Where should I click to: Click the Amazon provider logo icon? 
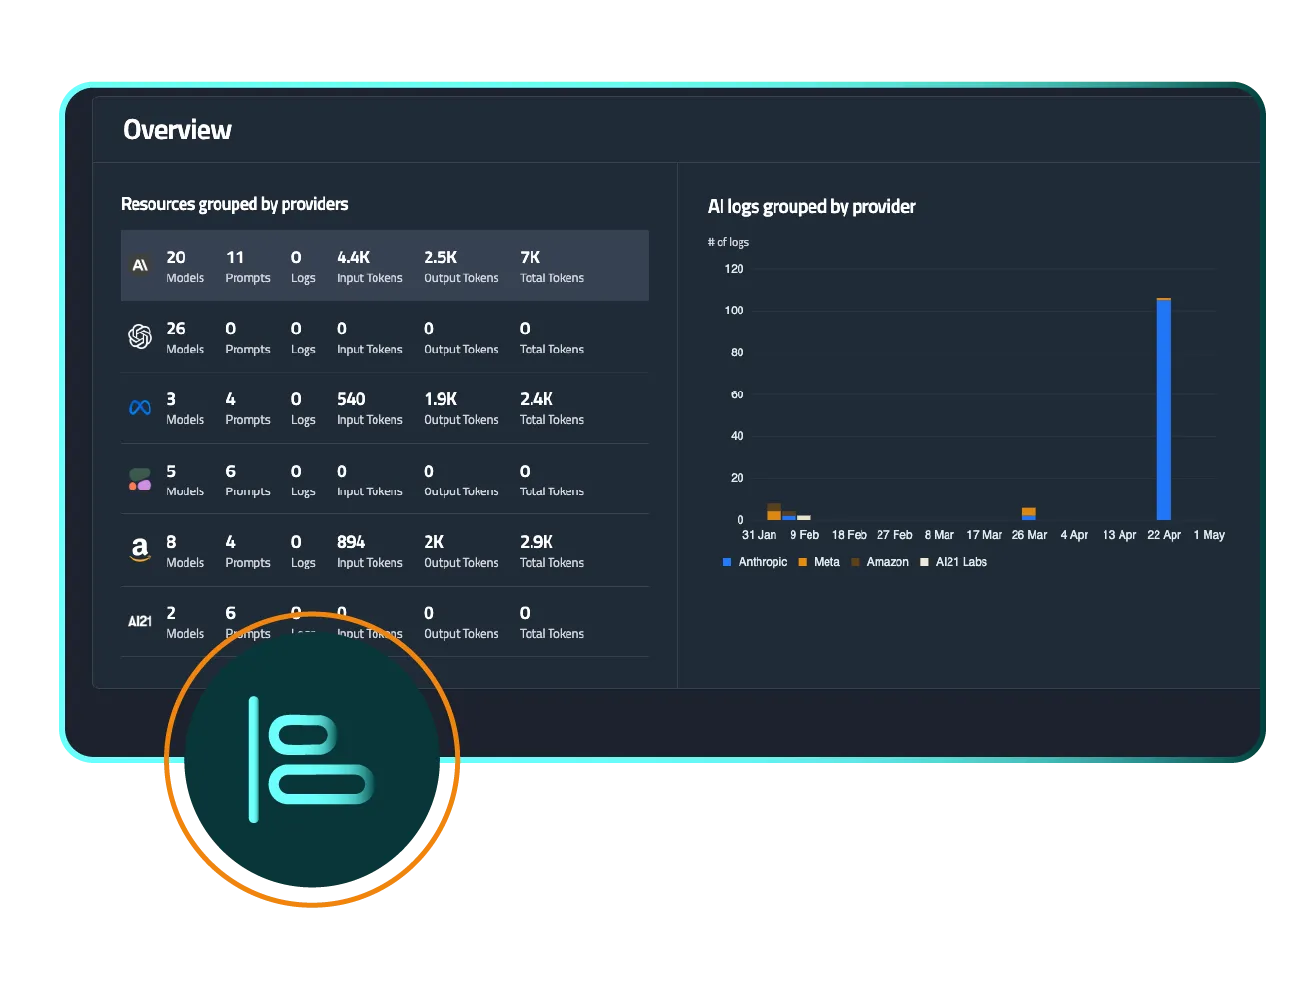(x=140, y=550)
